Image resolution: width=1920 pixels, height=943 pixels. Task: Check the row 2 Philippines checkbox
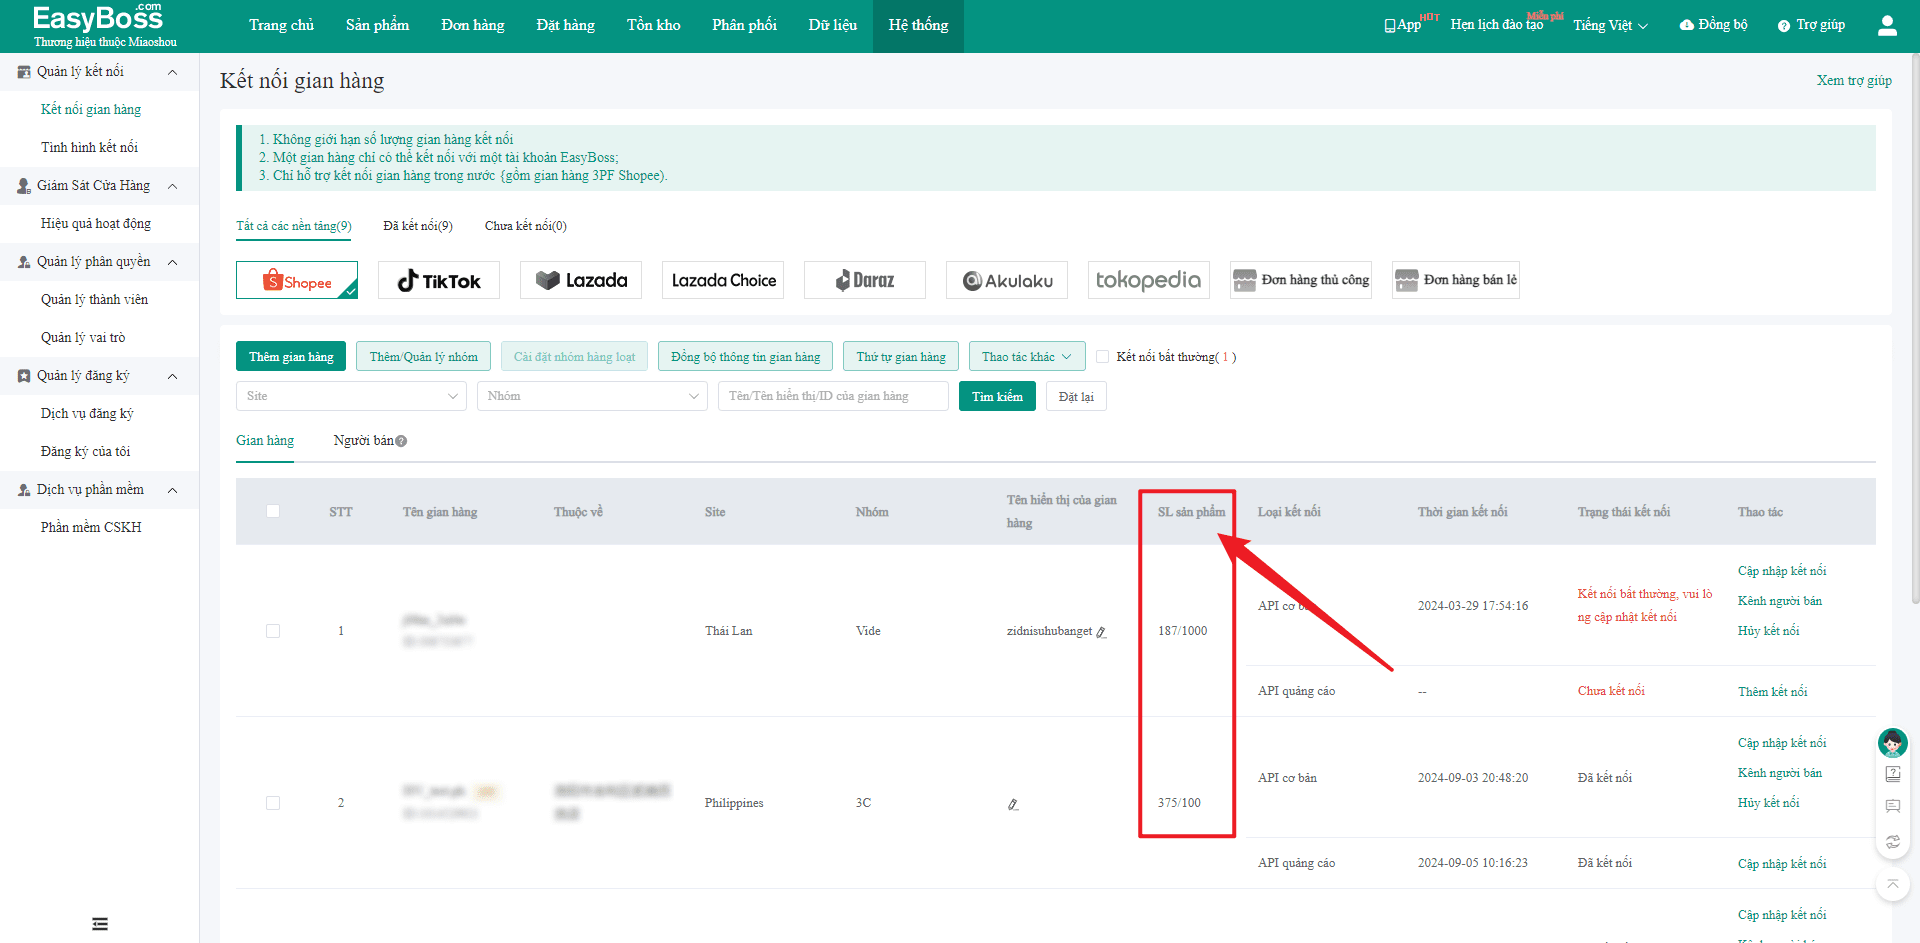pyautogui.click(x=273, y=803)
